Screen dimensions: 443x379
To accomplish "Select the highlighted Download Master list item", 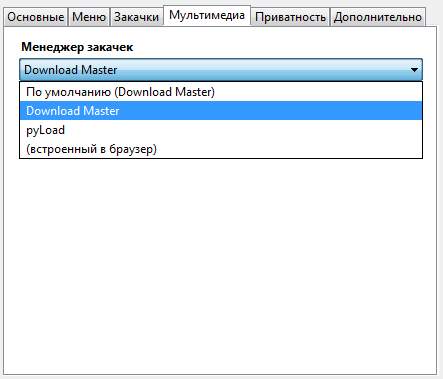I will pos(221,111).
